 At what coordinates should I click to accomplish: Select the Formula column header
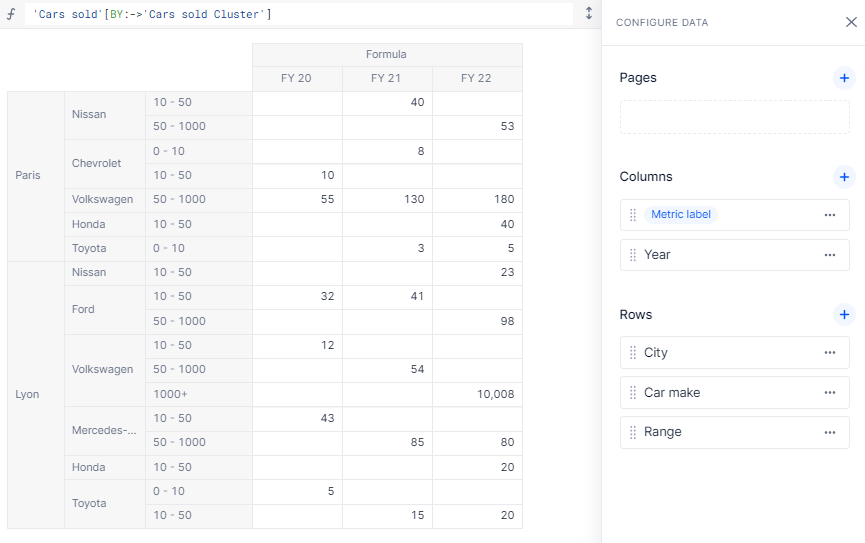point(387,55)
